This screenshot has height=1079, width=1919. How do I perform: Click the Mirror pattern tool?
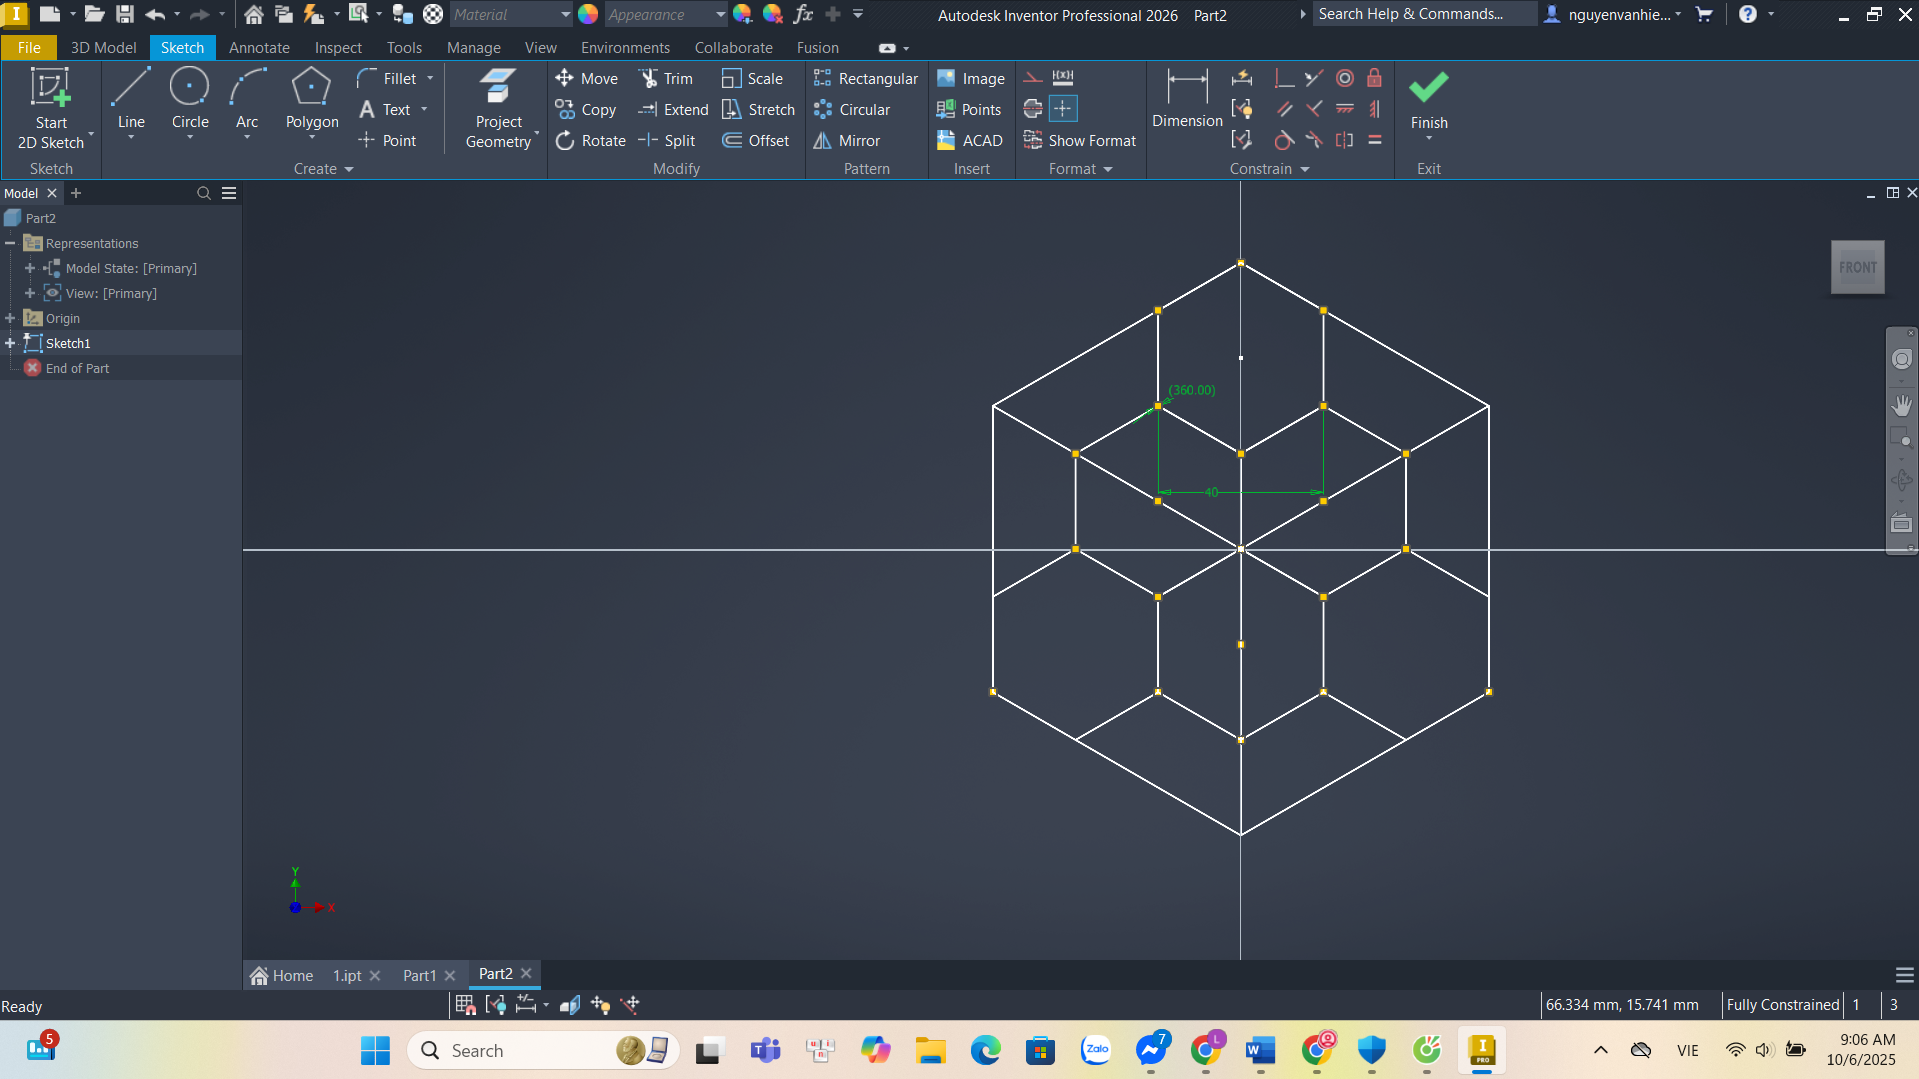[x=847, y=141]
